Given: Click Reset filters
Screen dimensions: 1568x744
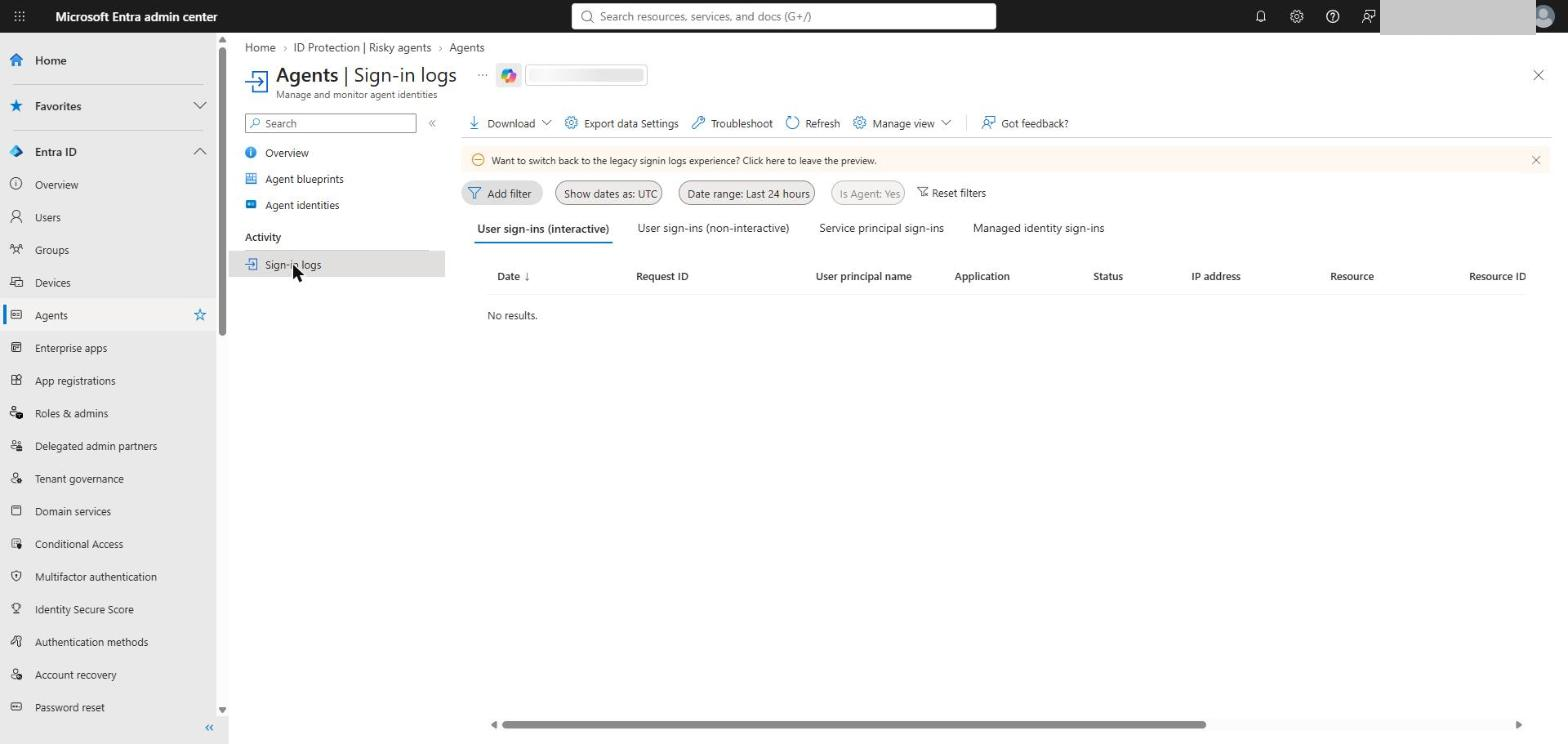Looking at the screenshot, I should (x=951, y=193).
